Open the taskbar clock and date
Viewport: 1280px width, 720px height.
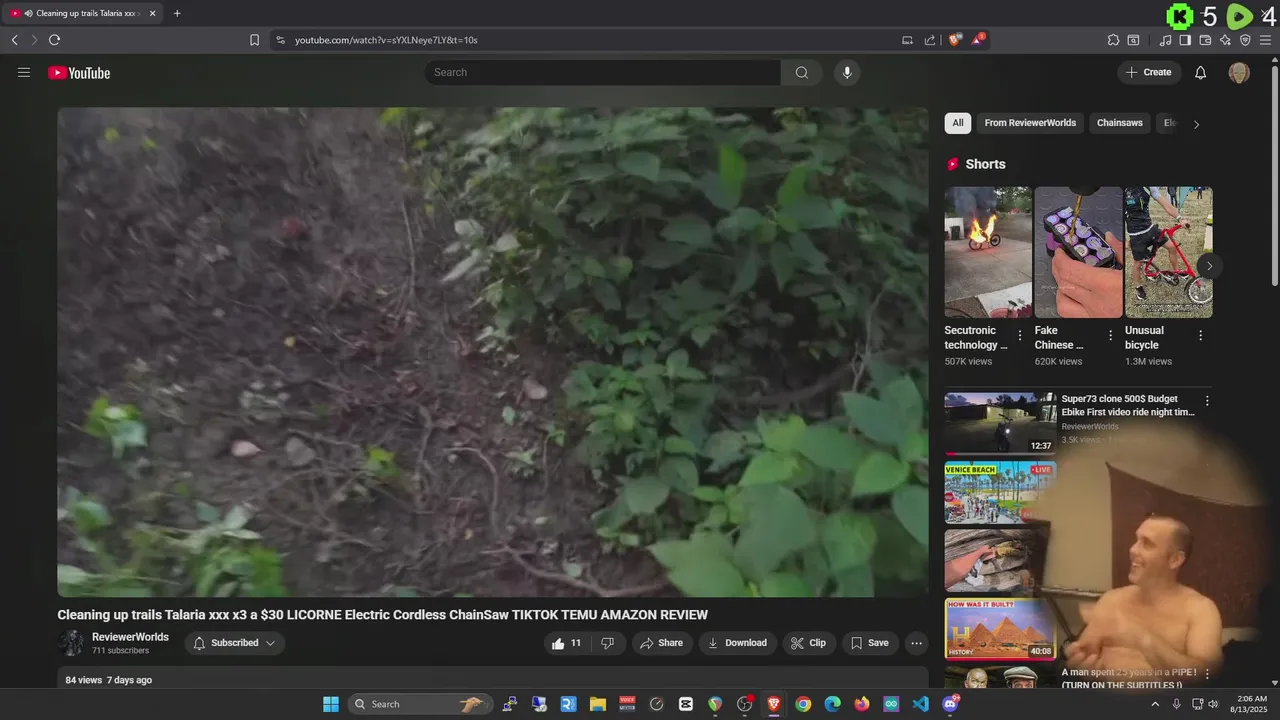1251,704
